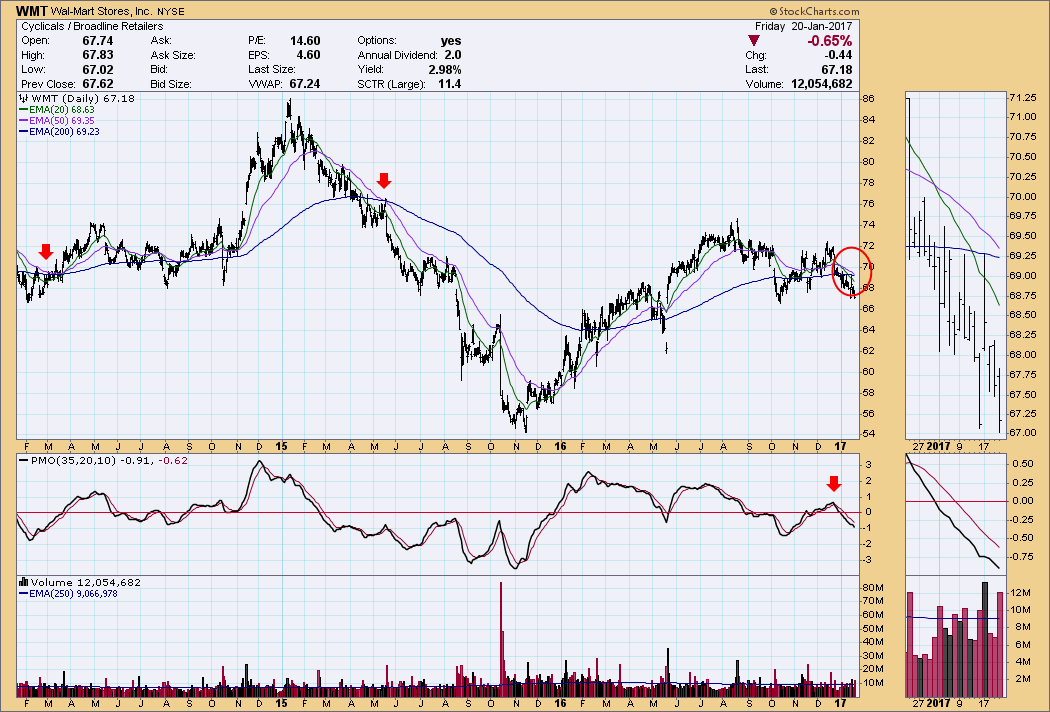1050x712 pixels.
Task: Click the Ask Size label
Action: [x=173, y=55]
